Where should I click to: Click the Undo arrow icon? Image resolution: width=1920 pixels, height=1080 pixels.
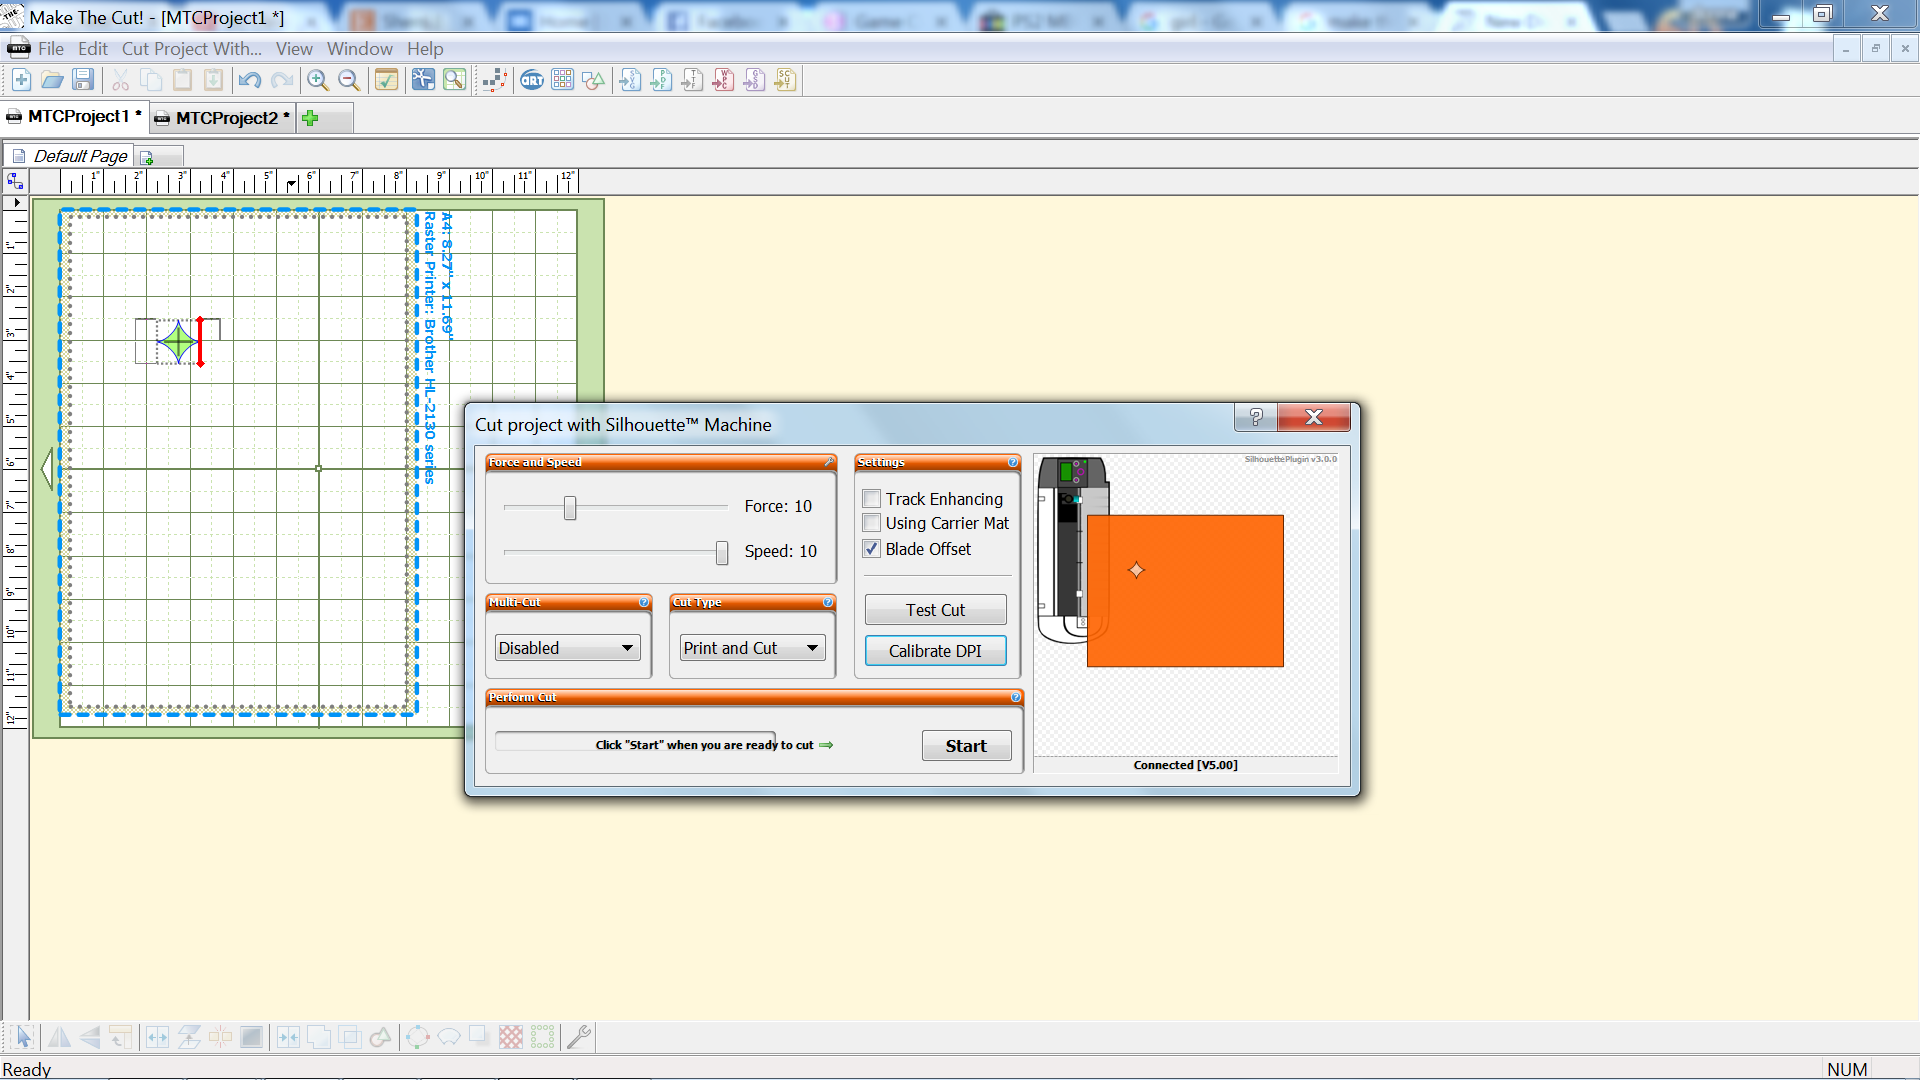pyautogui.click(x=250, y=81)
